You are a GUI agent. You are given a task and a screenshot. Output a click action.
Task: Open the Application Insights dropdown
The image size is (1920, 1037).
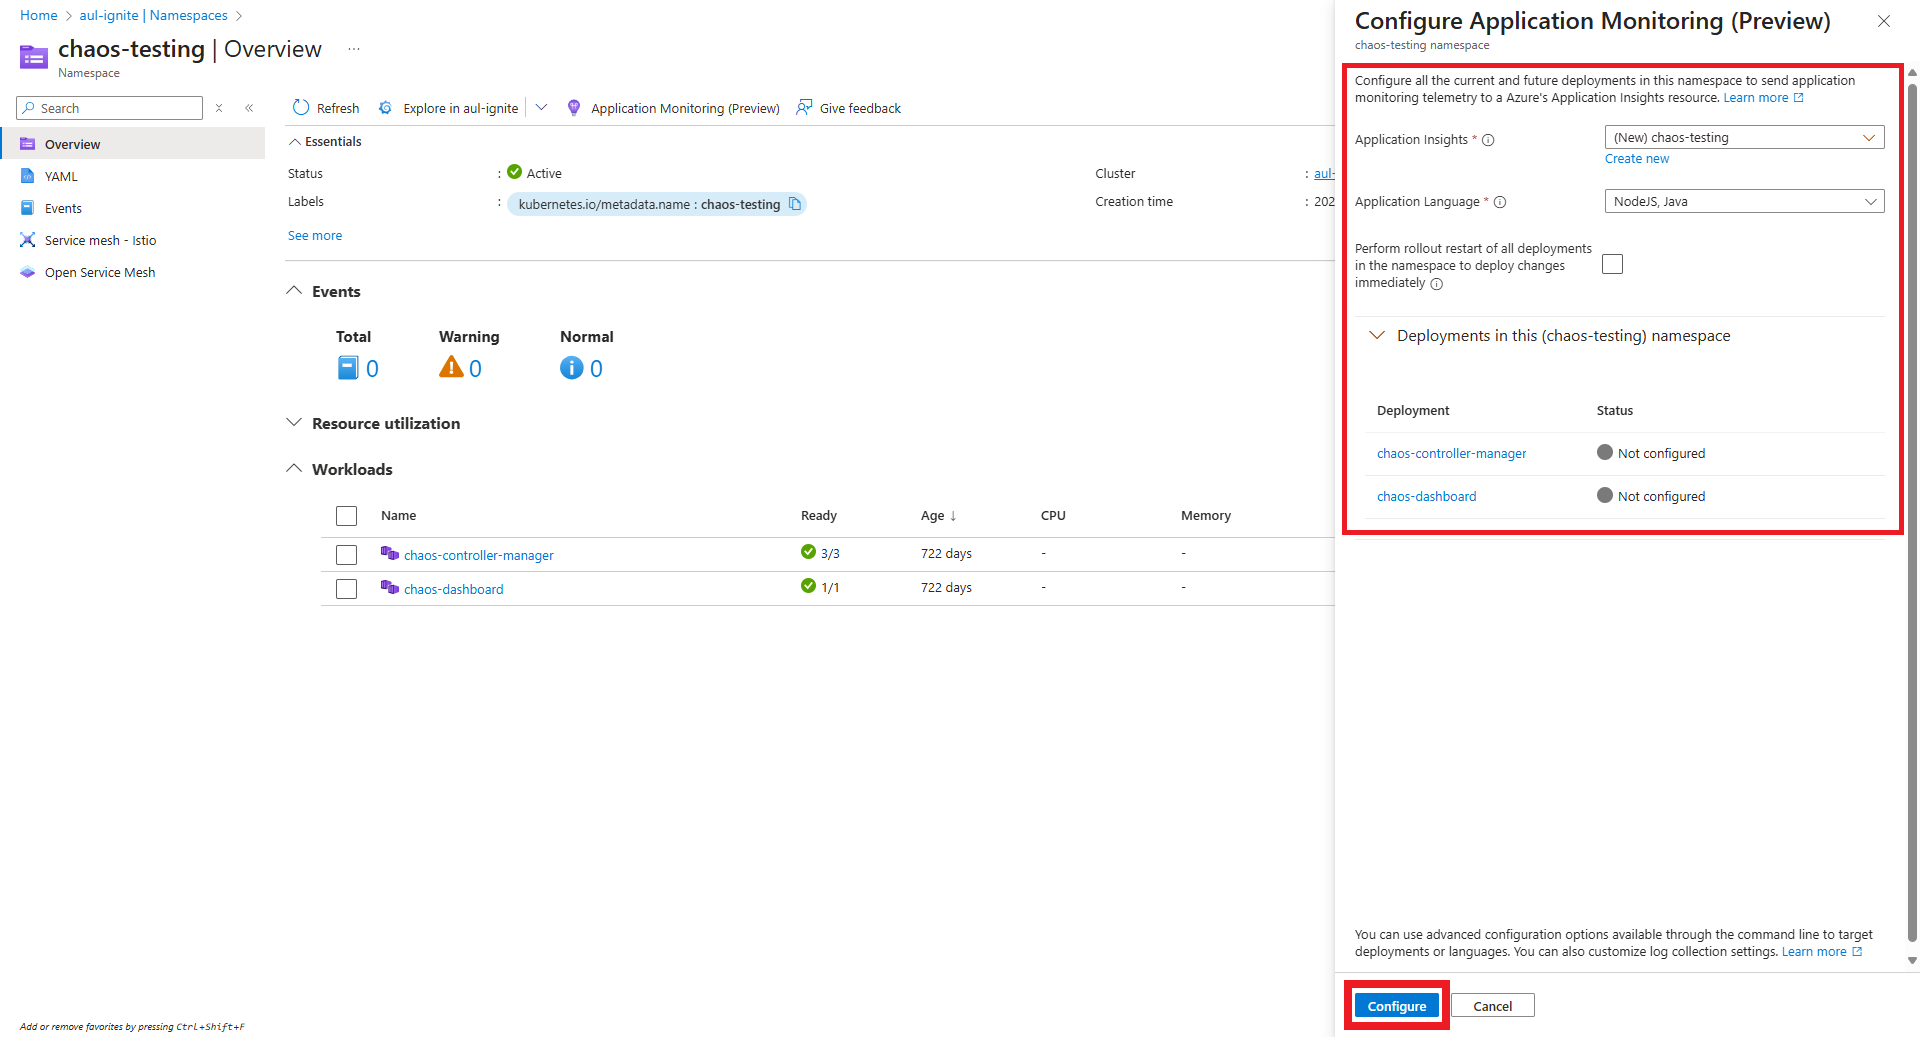[1744, 138]
